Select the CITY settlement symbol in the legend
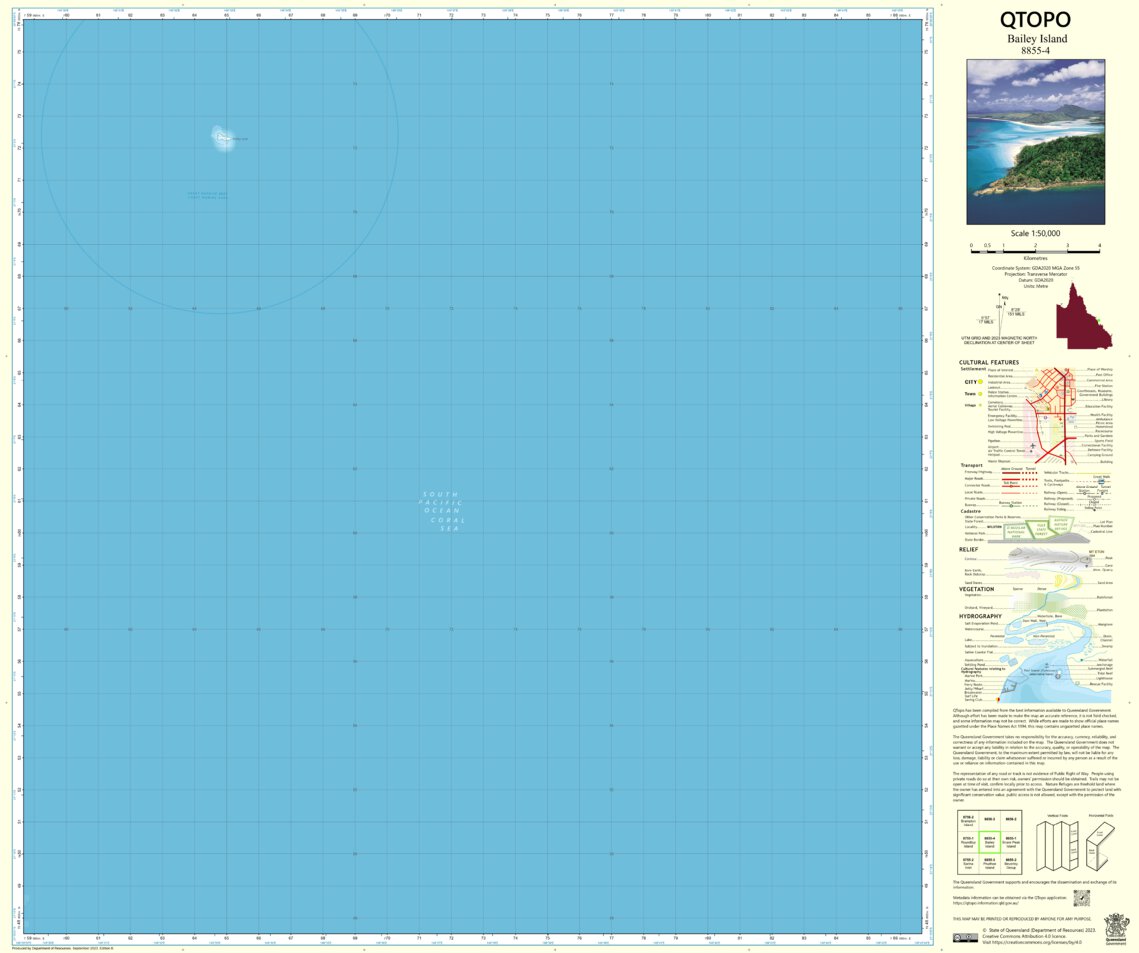Screen dimensions: 1139x953 [980, 382]
